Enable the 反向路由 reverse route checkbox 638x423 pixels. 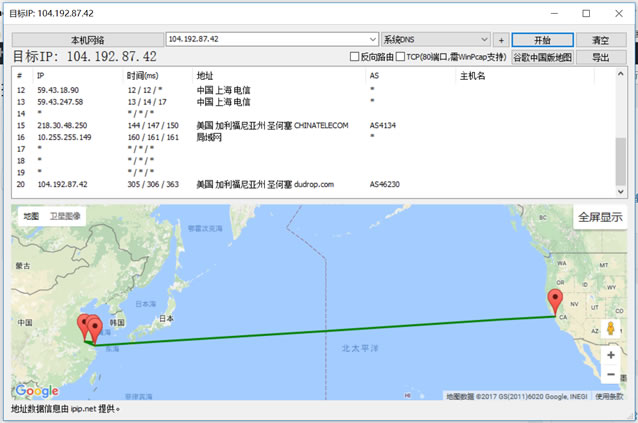click(354, 57)
